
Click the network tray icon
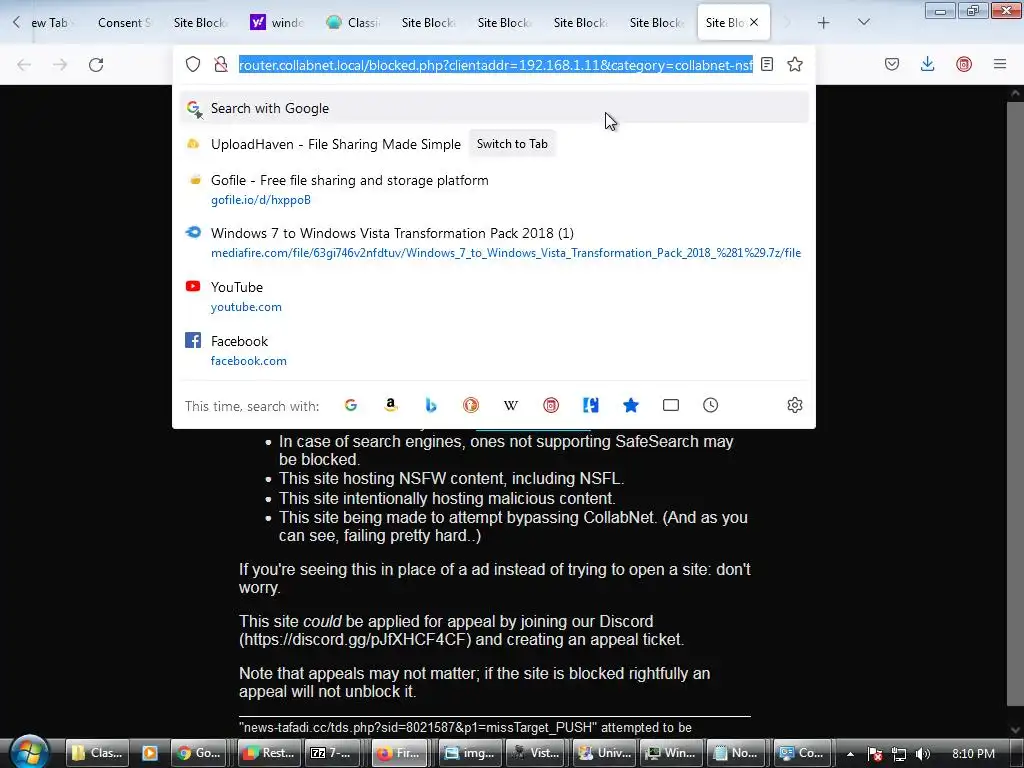tap(899, 754)
